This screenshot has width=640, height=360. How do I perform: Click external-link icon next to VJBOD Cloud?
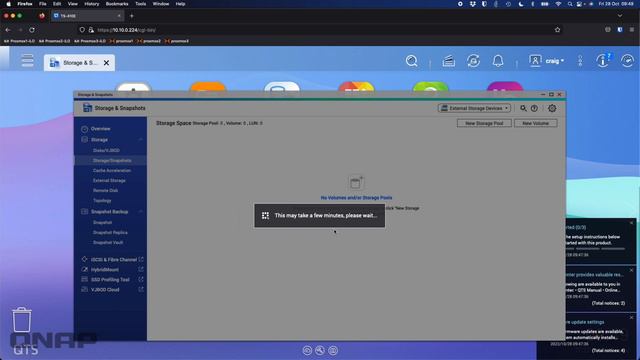coord(141,289)
